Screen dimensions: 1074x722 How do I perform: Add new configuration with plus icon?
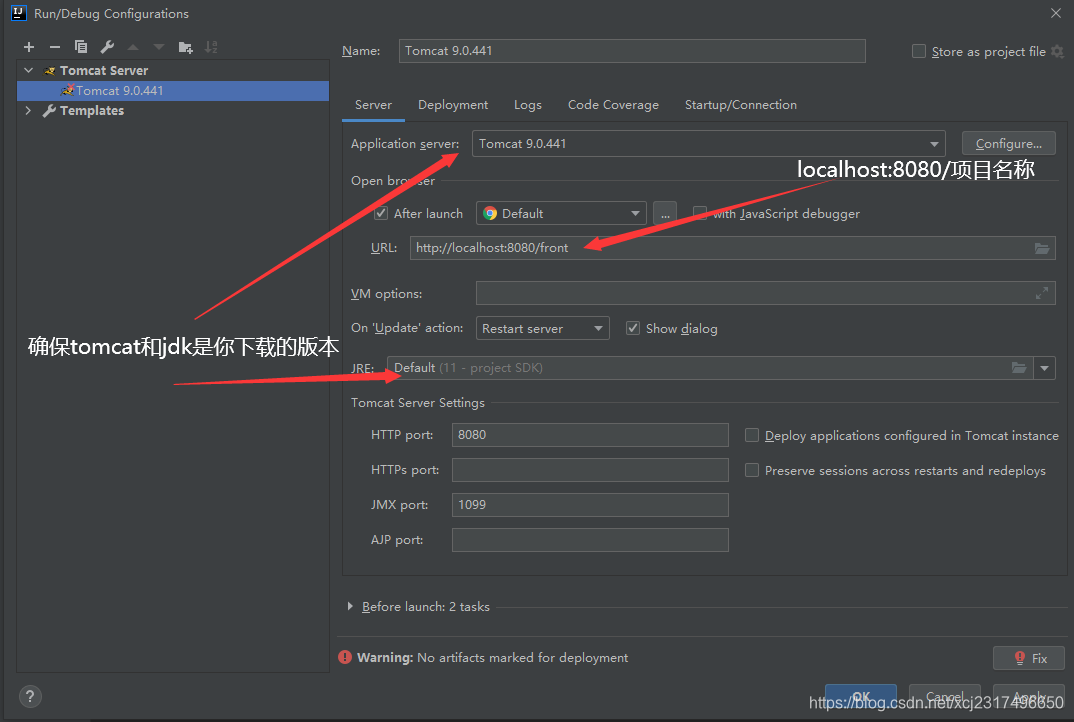(29, 47)
